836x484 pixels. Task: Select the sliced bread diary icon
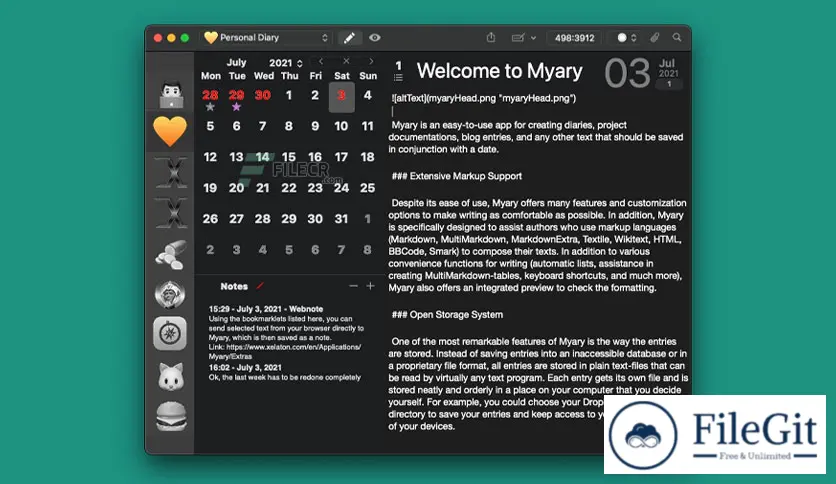pos(171,254)
